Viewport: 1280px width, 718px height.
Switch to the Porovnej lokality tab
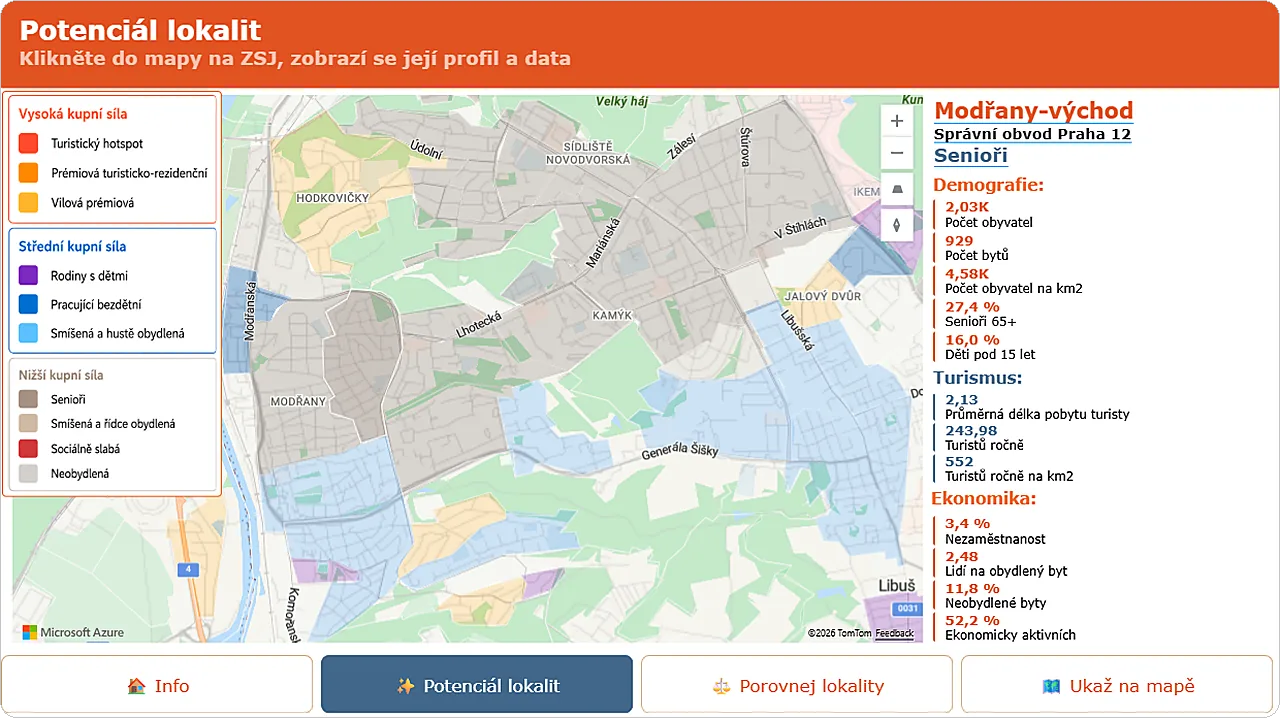pos(797,685)
